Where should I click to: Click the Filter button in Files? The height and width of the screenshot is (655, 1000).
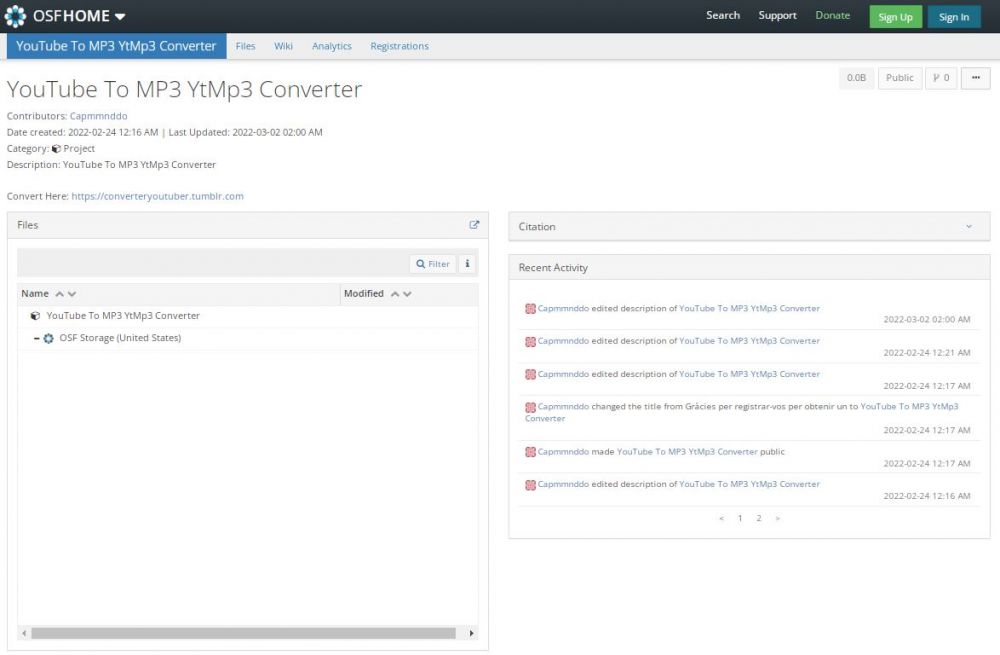tap(433, 264)
